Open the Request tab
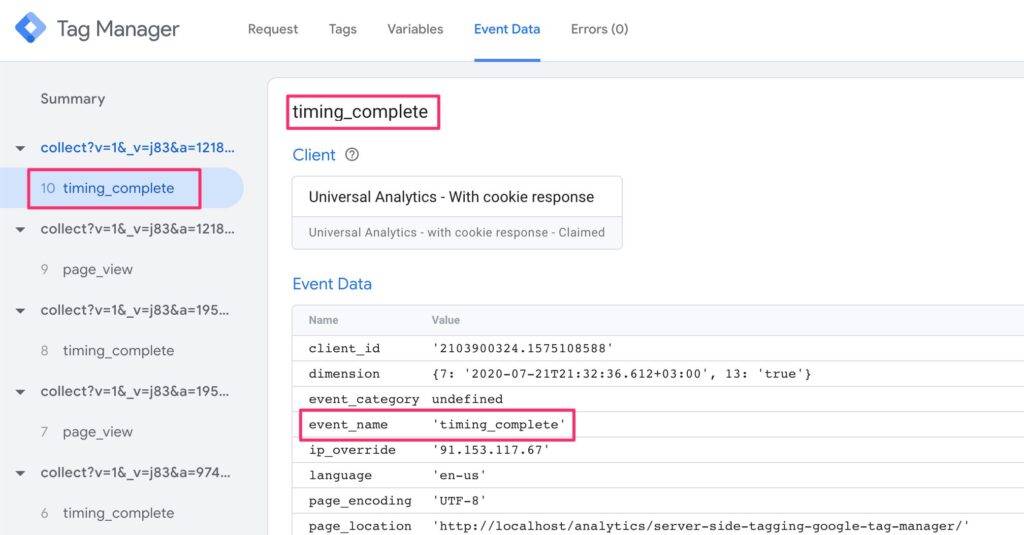This screenshot has width=1024, height=535. (273, 29)
